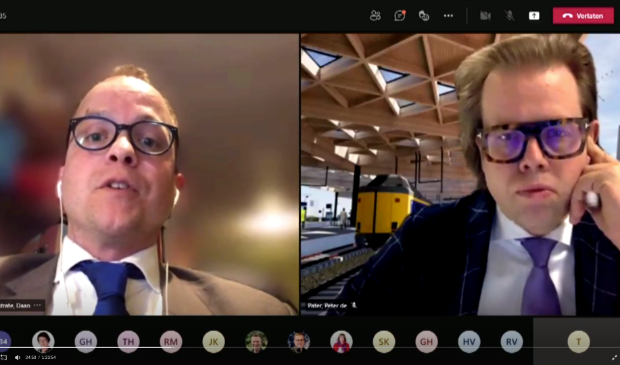Unmute the microphone
The width and height of the screenshot is (620, 365).
(510, 16)
